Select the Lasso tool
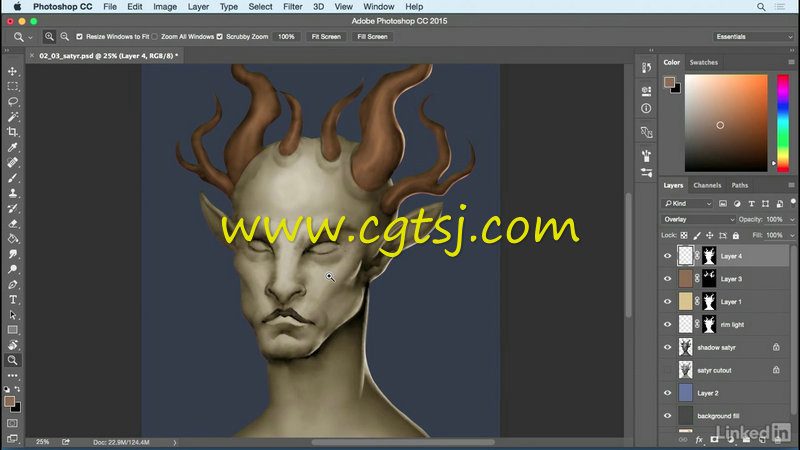The height and width of the screenshot is (450, 800). coord(13,102)
